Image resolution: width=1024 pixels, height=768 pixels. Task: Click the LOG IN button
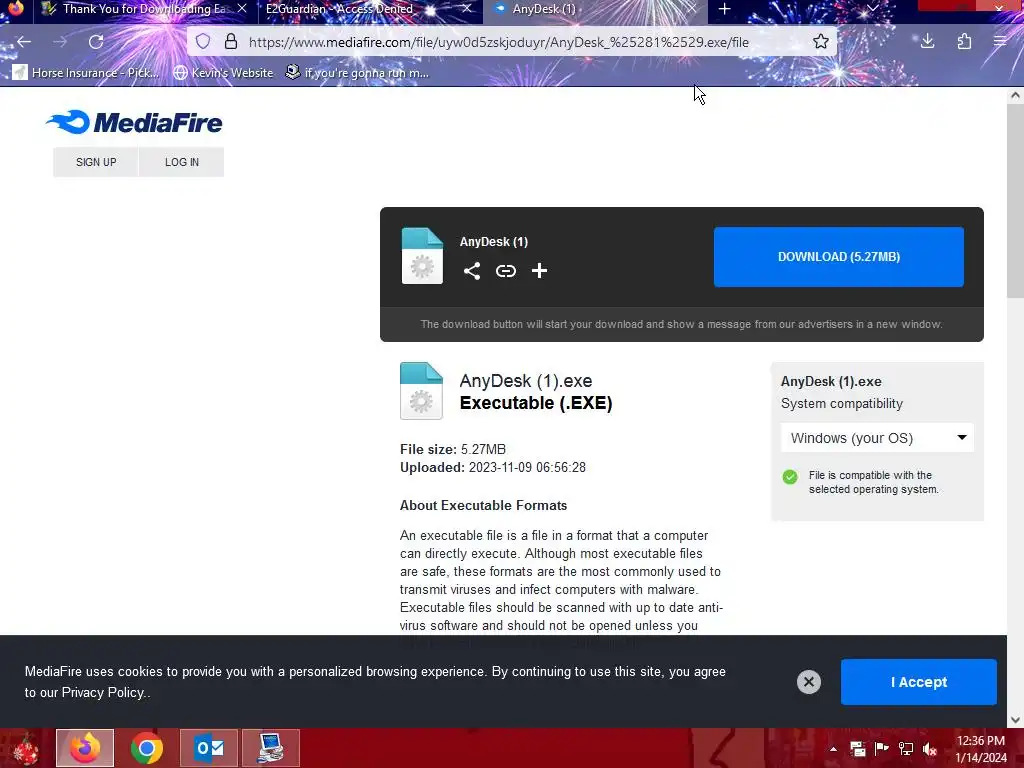click(182, 162)
